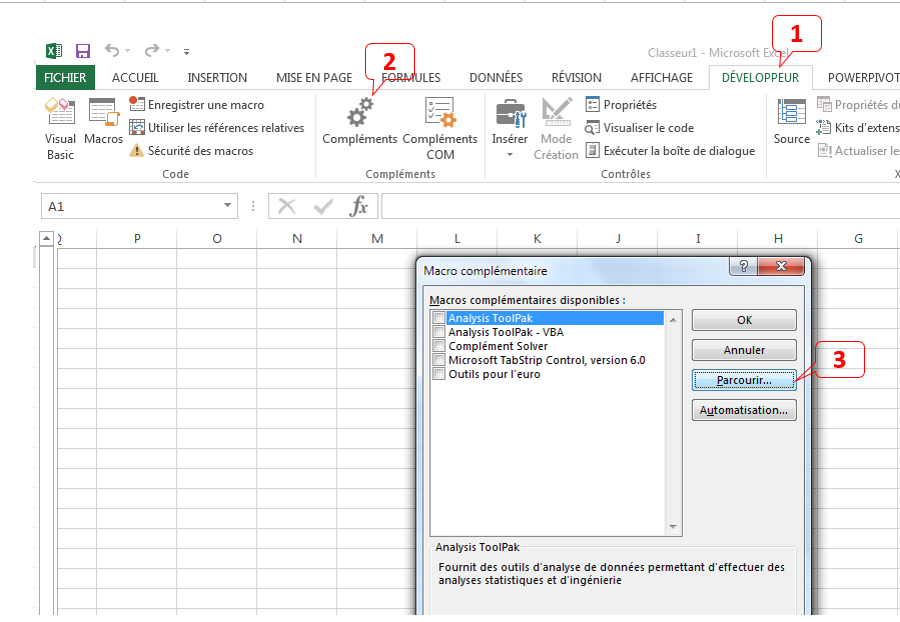The height and width of the screenshot is (622, 900).
Task: Open the Visual Basic editor
Action: coord(60,129)
